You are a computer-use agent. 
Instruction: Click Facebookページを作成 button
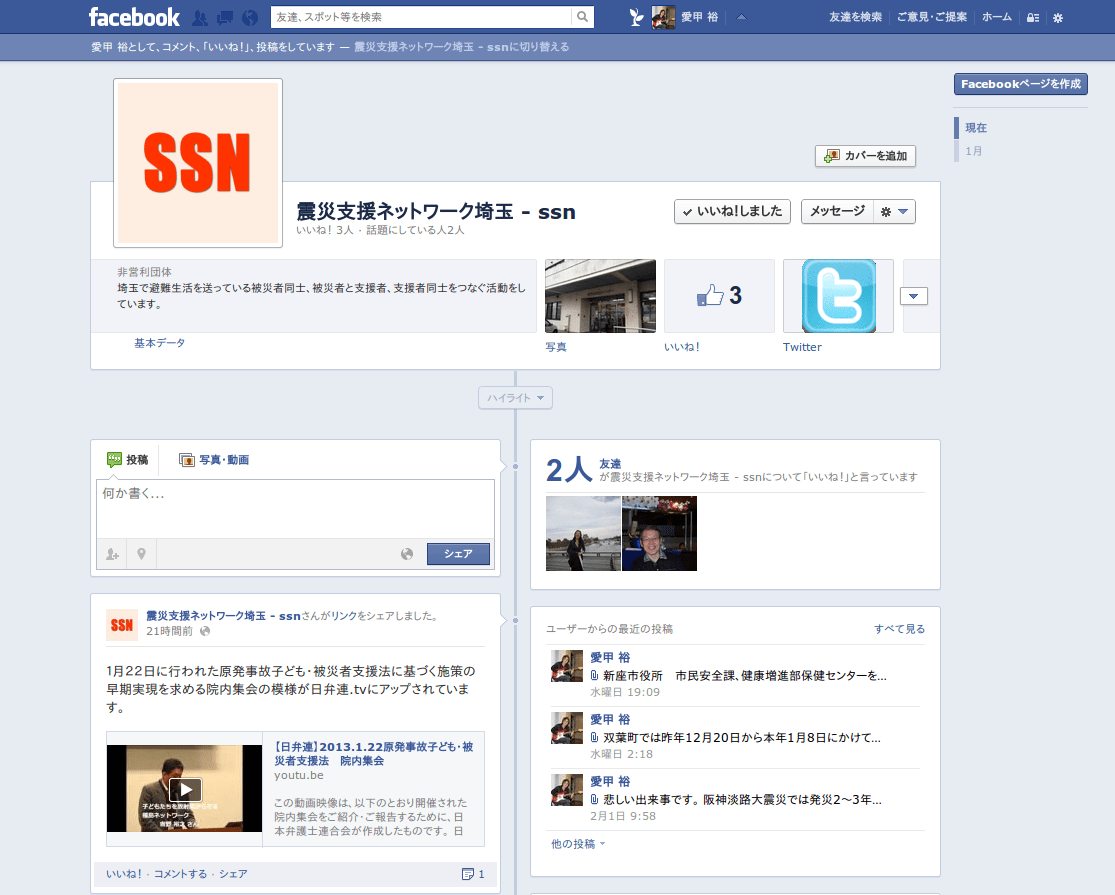coord(1020,84)
